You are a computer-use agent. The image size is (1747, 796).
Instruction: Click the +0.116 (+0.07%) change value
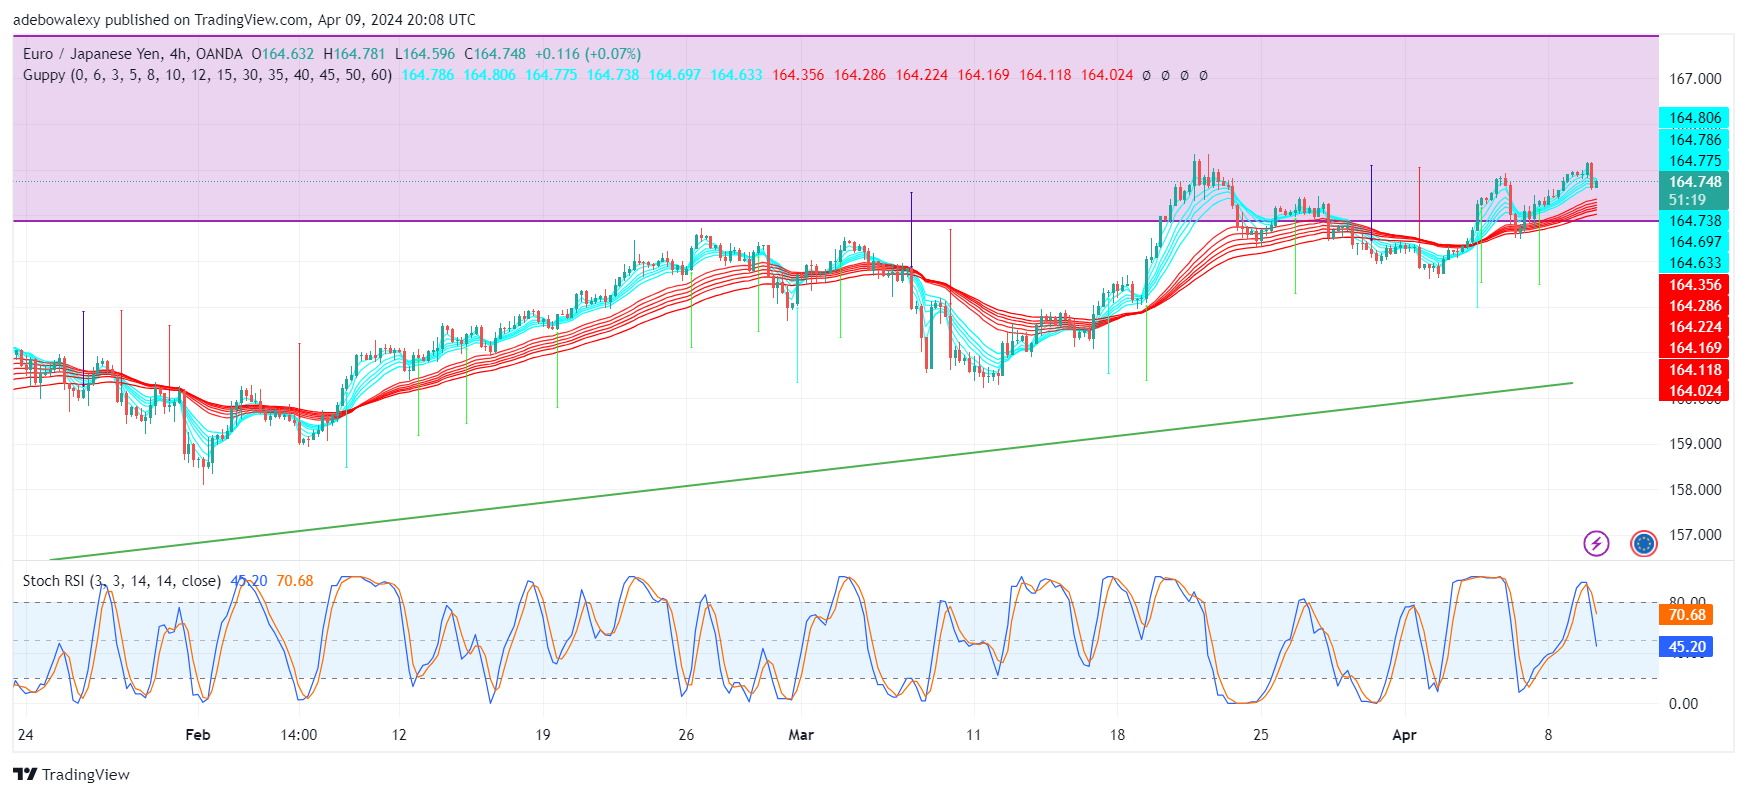pos(588,54)
